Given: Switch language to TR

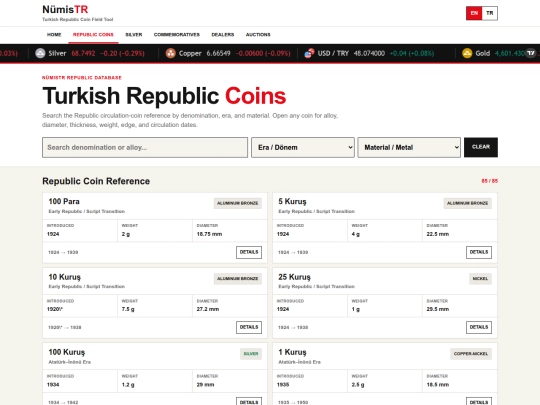Looking at the screenshot, I should pos(490,13).
